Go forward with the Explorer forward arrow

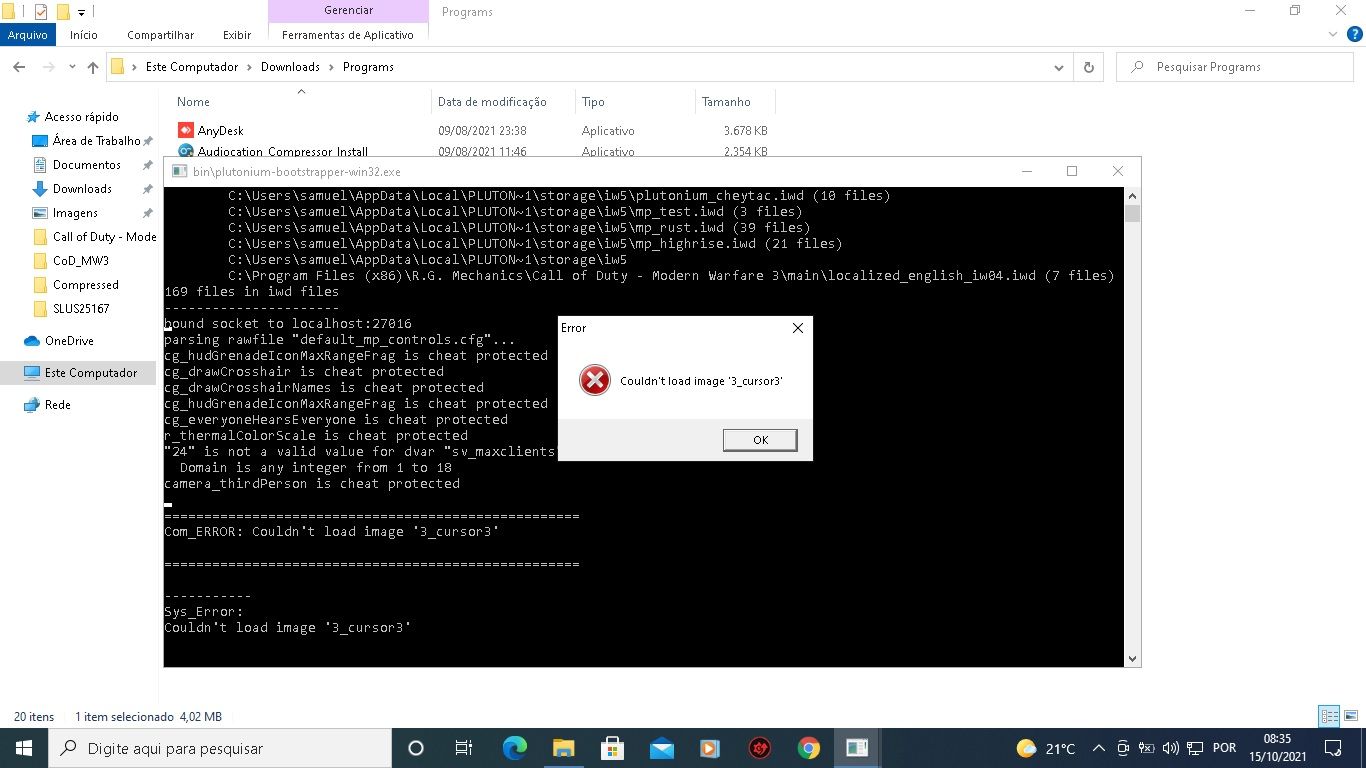(x=48, y=67)
